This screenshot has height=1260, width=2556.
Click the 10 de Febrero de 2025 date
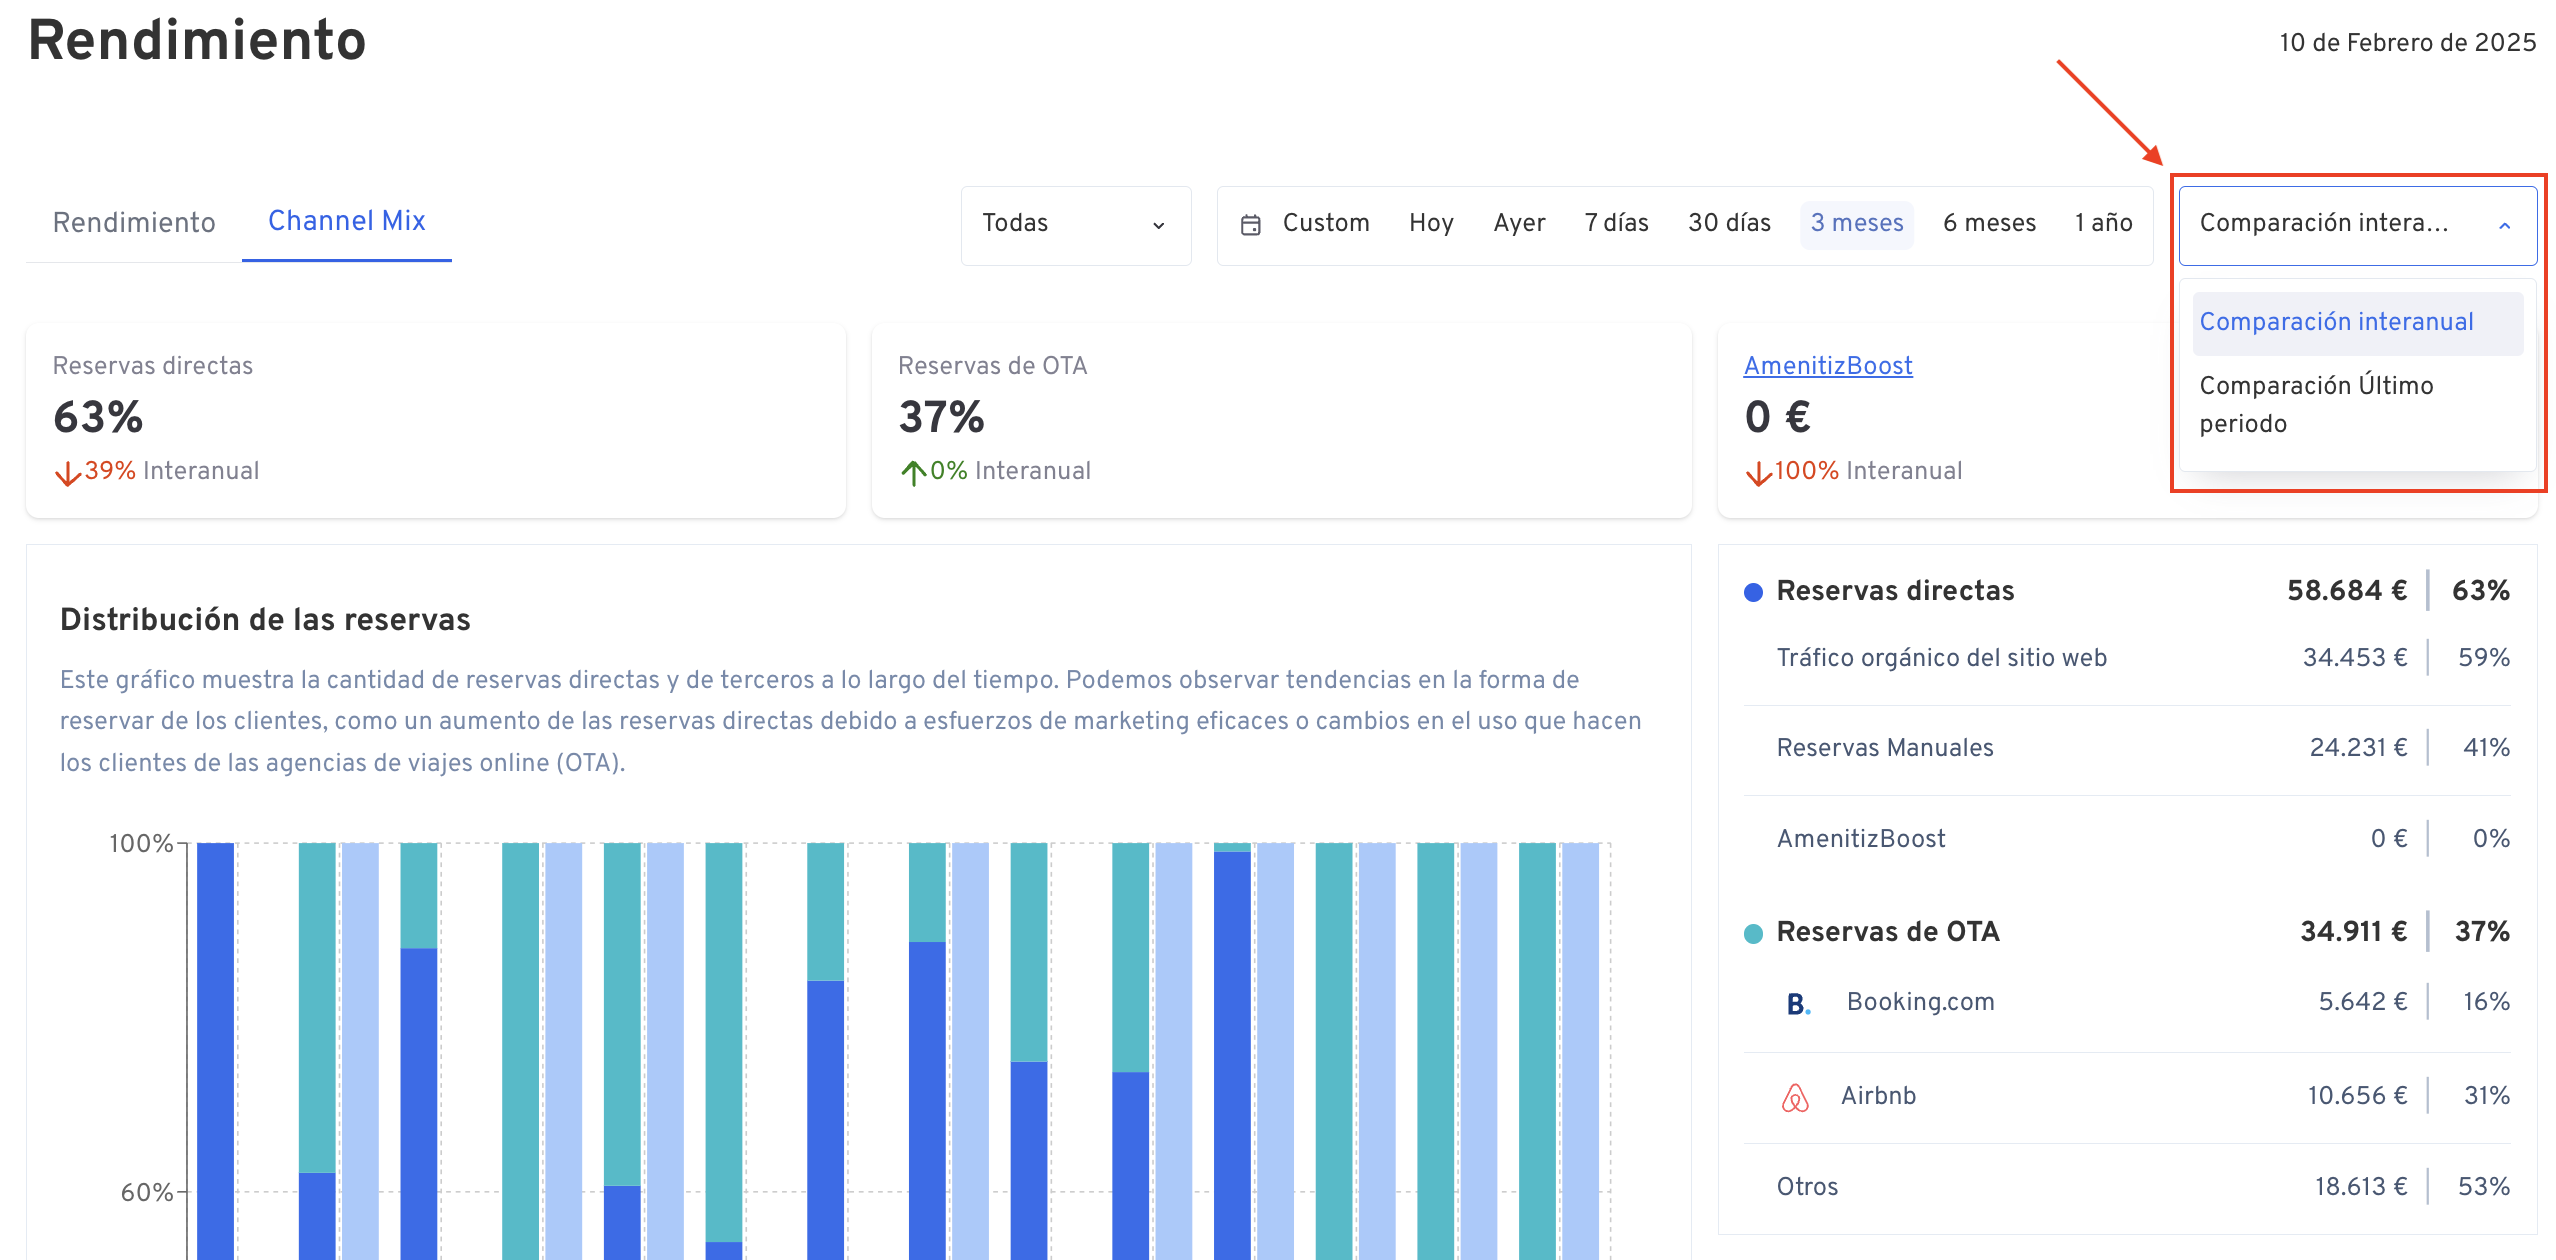tap(2407, 43)
